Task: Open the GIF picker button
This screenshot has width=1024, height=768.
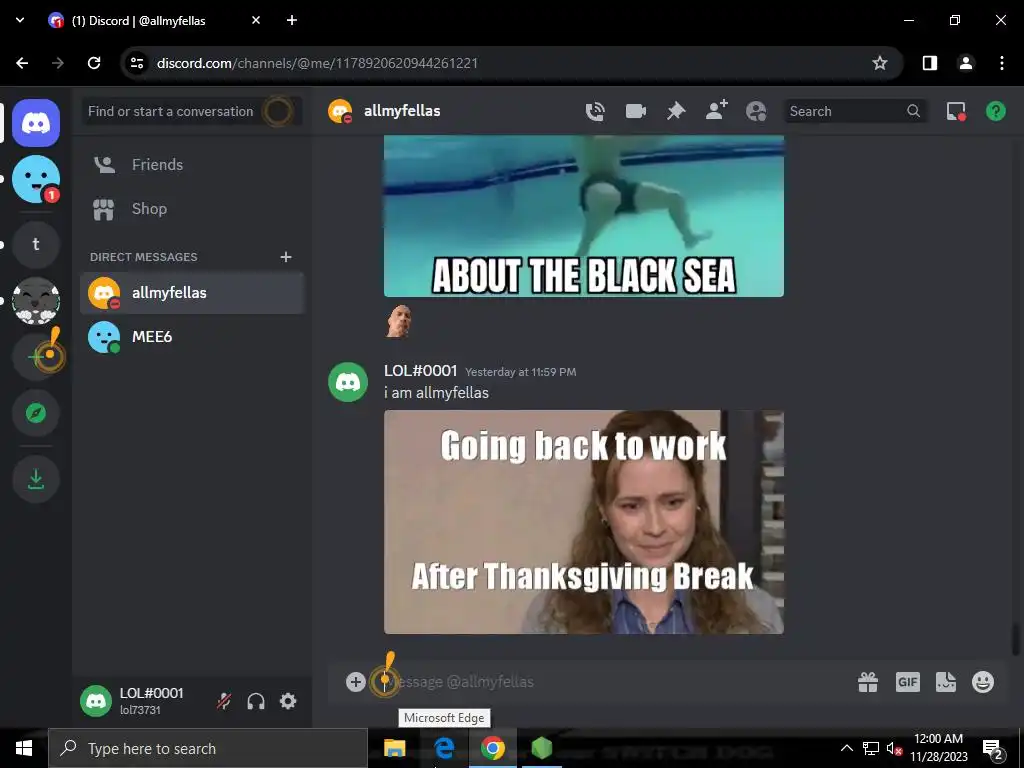Action: pyautogui.click(x=908, y=682)
